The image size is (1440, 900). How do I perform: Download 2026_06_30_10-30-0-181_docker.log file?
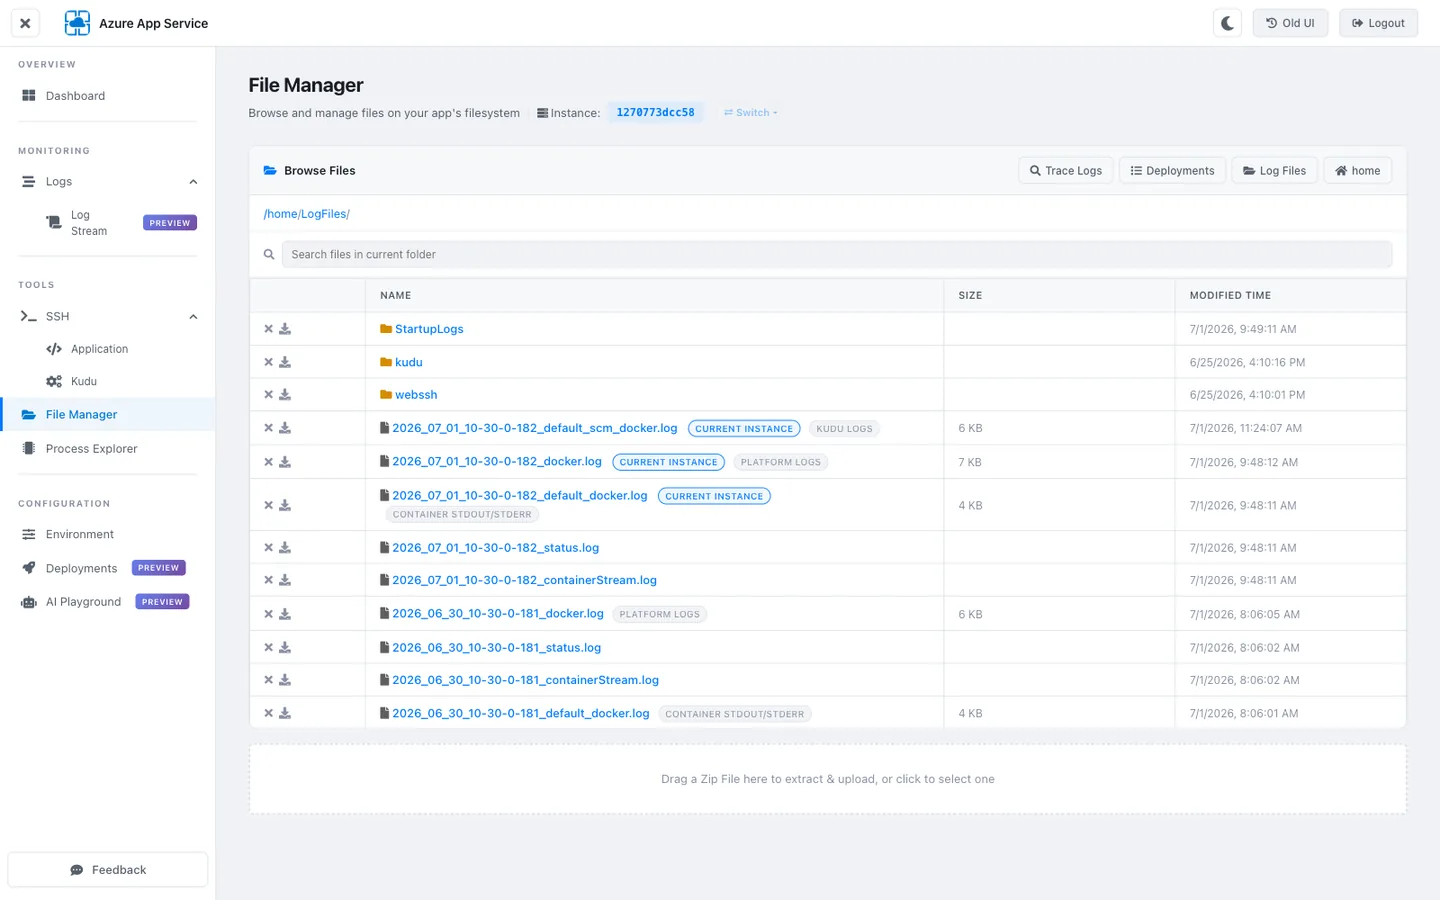(x=285, y=614)
